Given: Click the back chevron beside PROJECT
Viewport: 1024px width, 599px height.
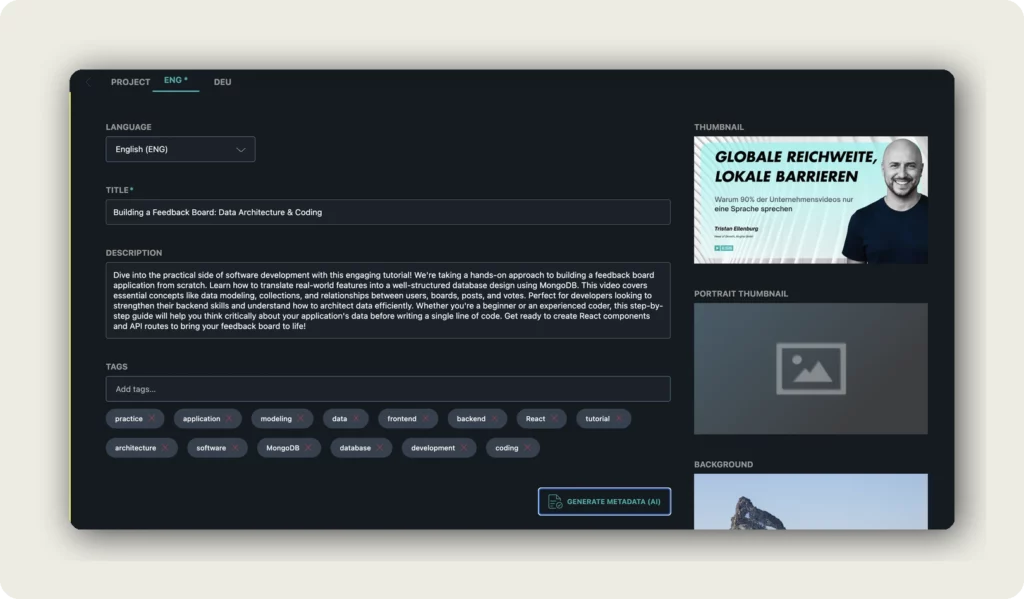Looking at the screenshot, I should [x=88, y=82].
